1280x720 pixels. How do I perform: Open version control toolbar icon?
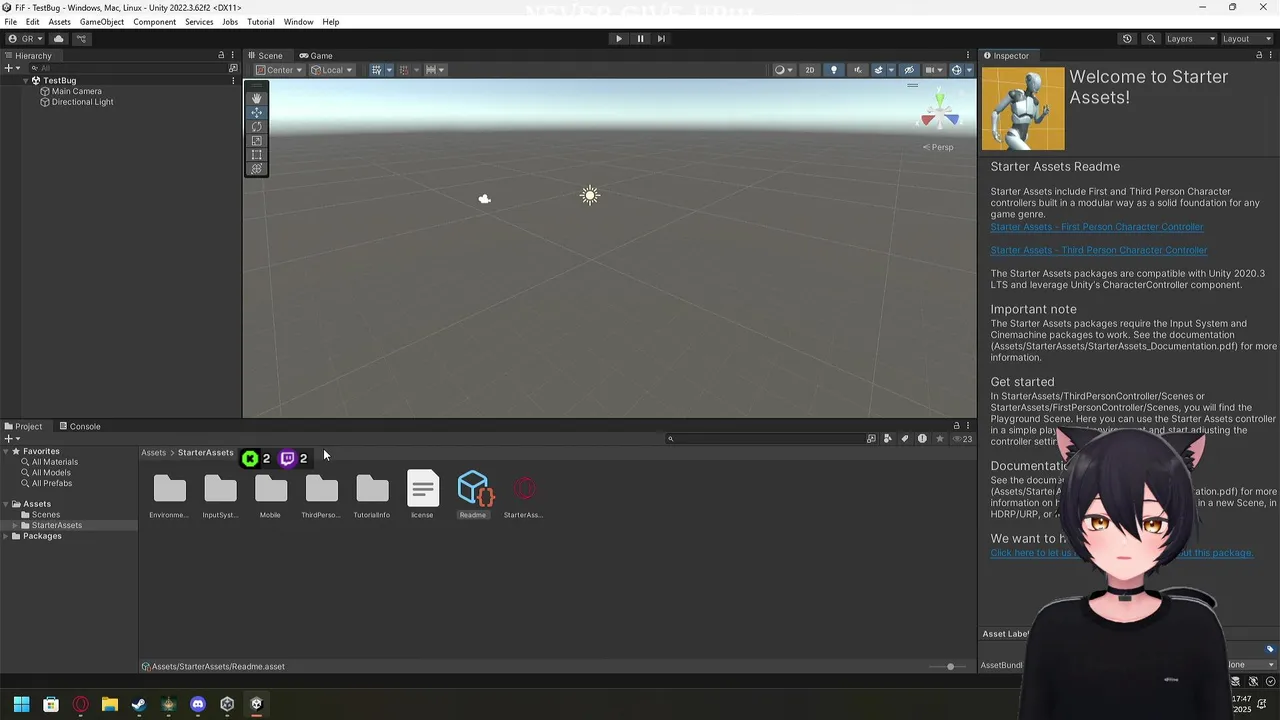coord(81,39)
